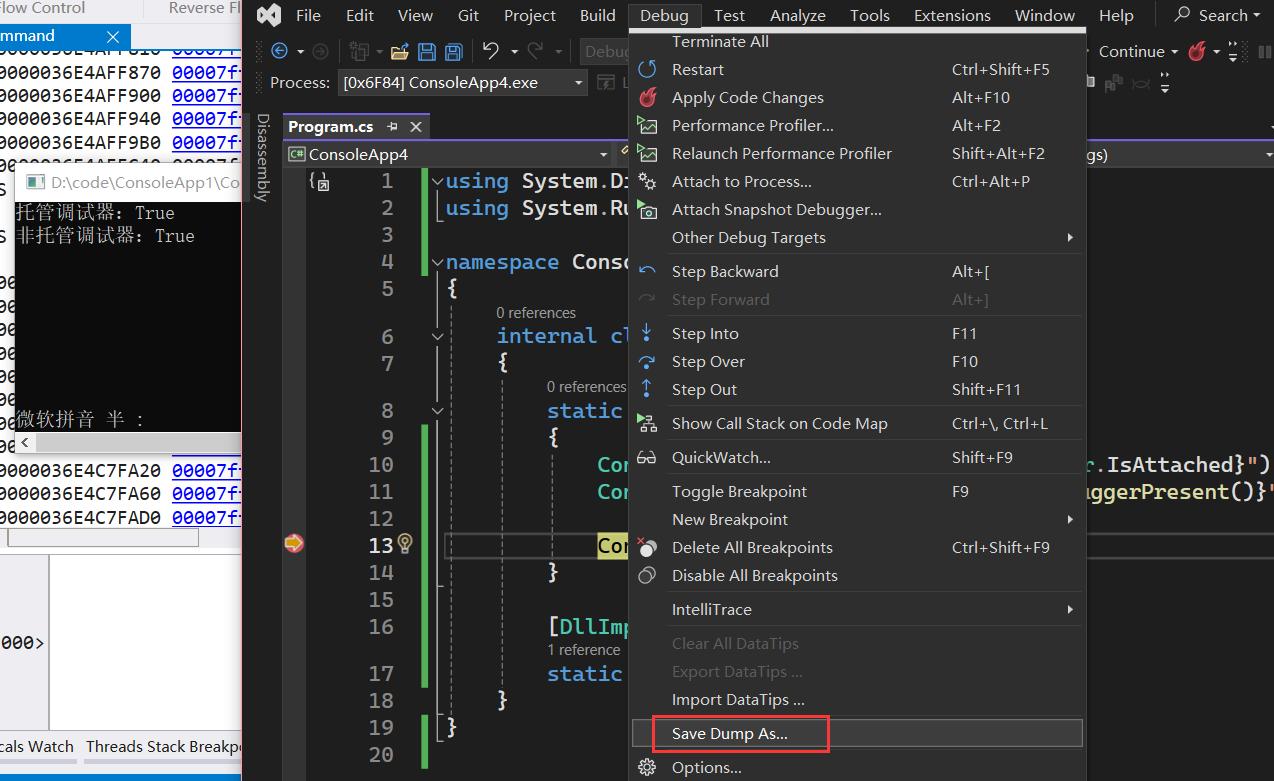Choose Step Into menu entry
The image size is (1274, 781).
point(857,333)
